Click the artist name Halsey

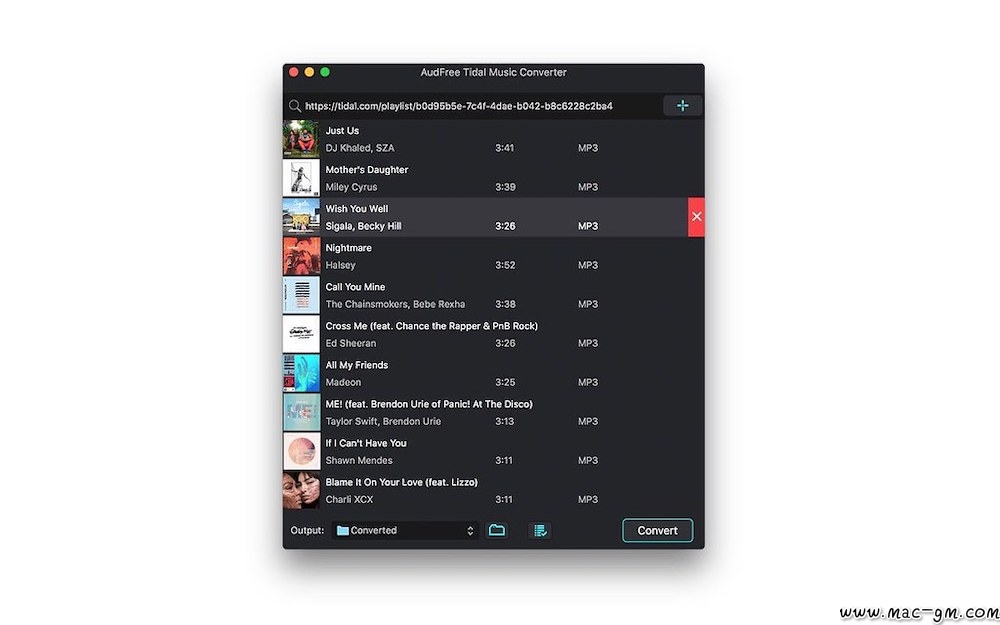341,265
